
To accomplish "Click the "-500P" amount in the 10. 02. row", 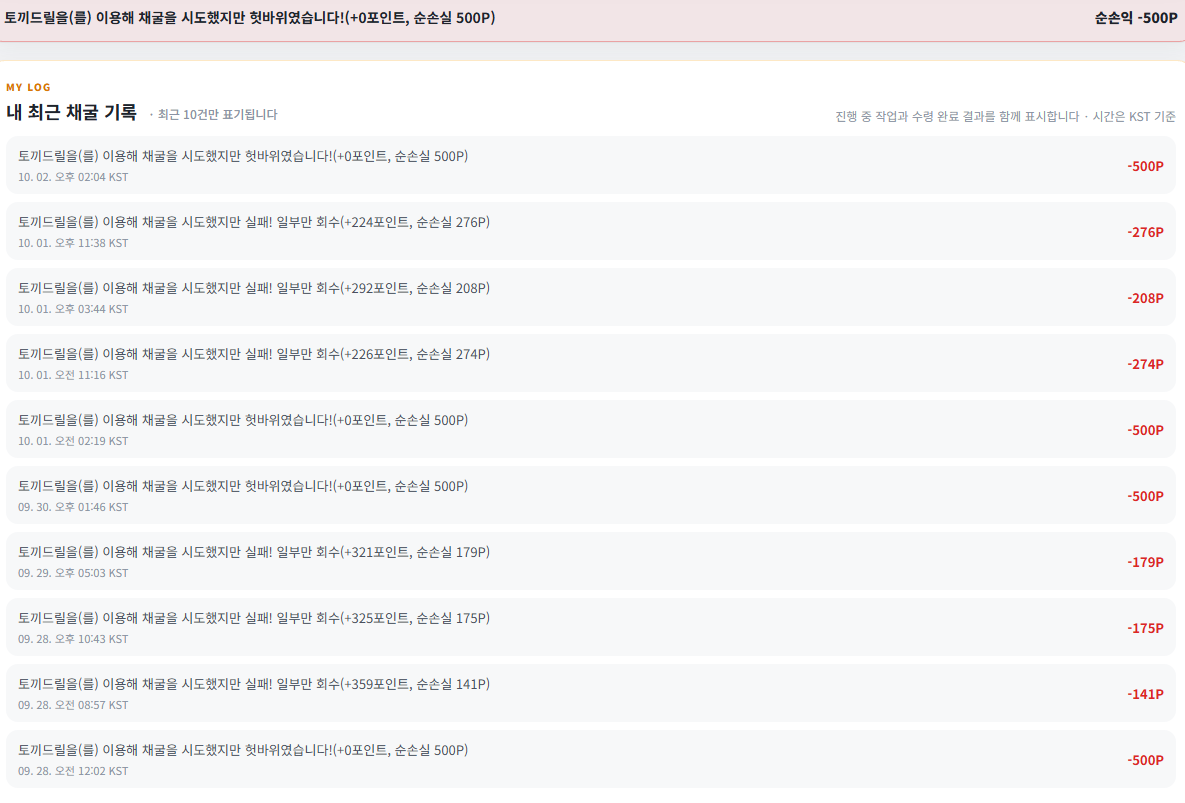I will coord(1145,166).
